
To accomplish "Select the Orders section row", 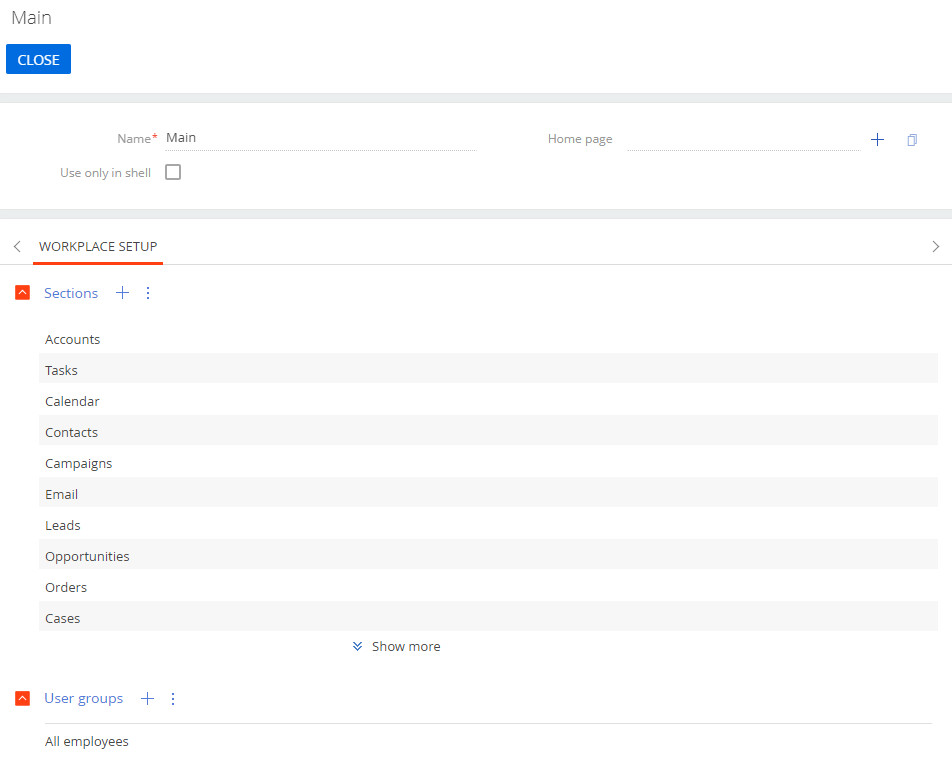I will 488,587.
